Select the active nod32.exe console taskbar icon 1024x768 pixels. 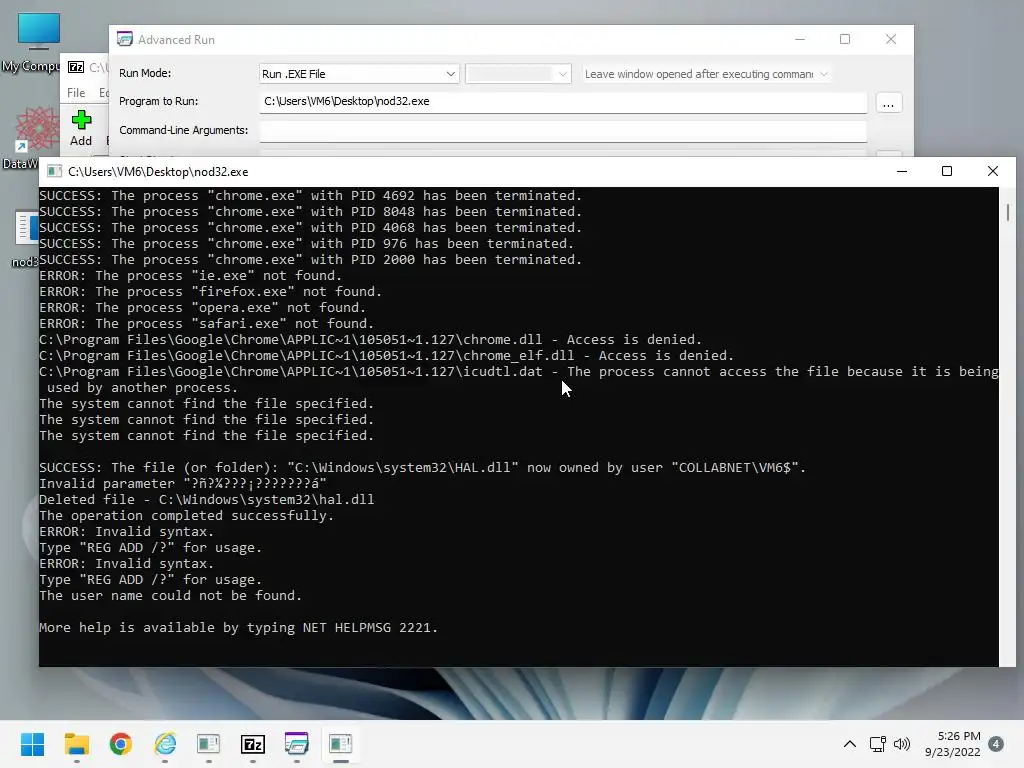point(340,744)
